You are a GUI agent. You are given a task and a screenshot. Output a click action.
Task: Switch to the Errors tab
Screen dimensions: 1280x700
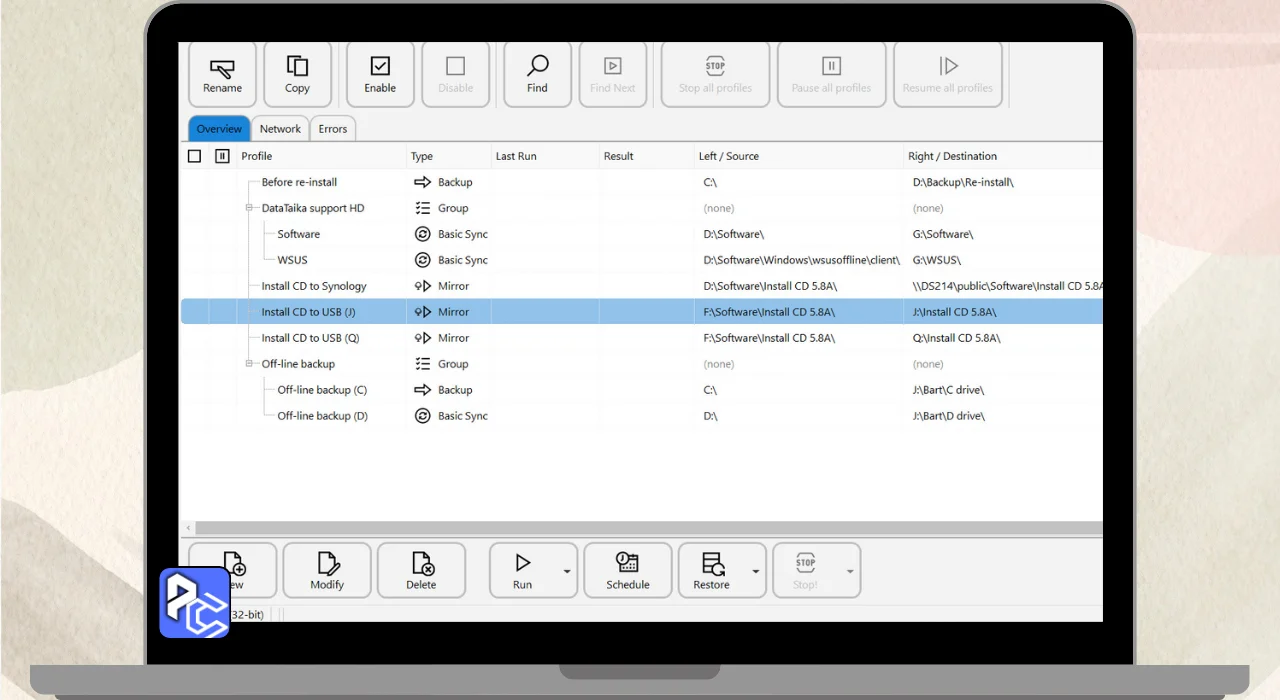pos(333,129)
